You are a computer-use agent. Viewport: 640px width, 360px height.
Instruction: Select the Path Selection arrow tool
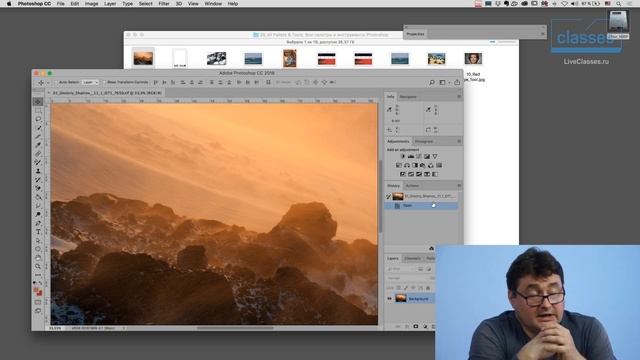tap(38, 240)
